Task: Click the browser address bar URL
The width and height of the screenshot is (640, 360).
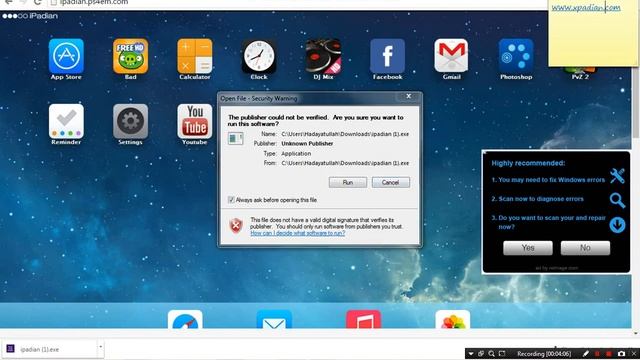Action: 94,2
